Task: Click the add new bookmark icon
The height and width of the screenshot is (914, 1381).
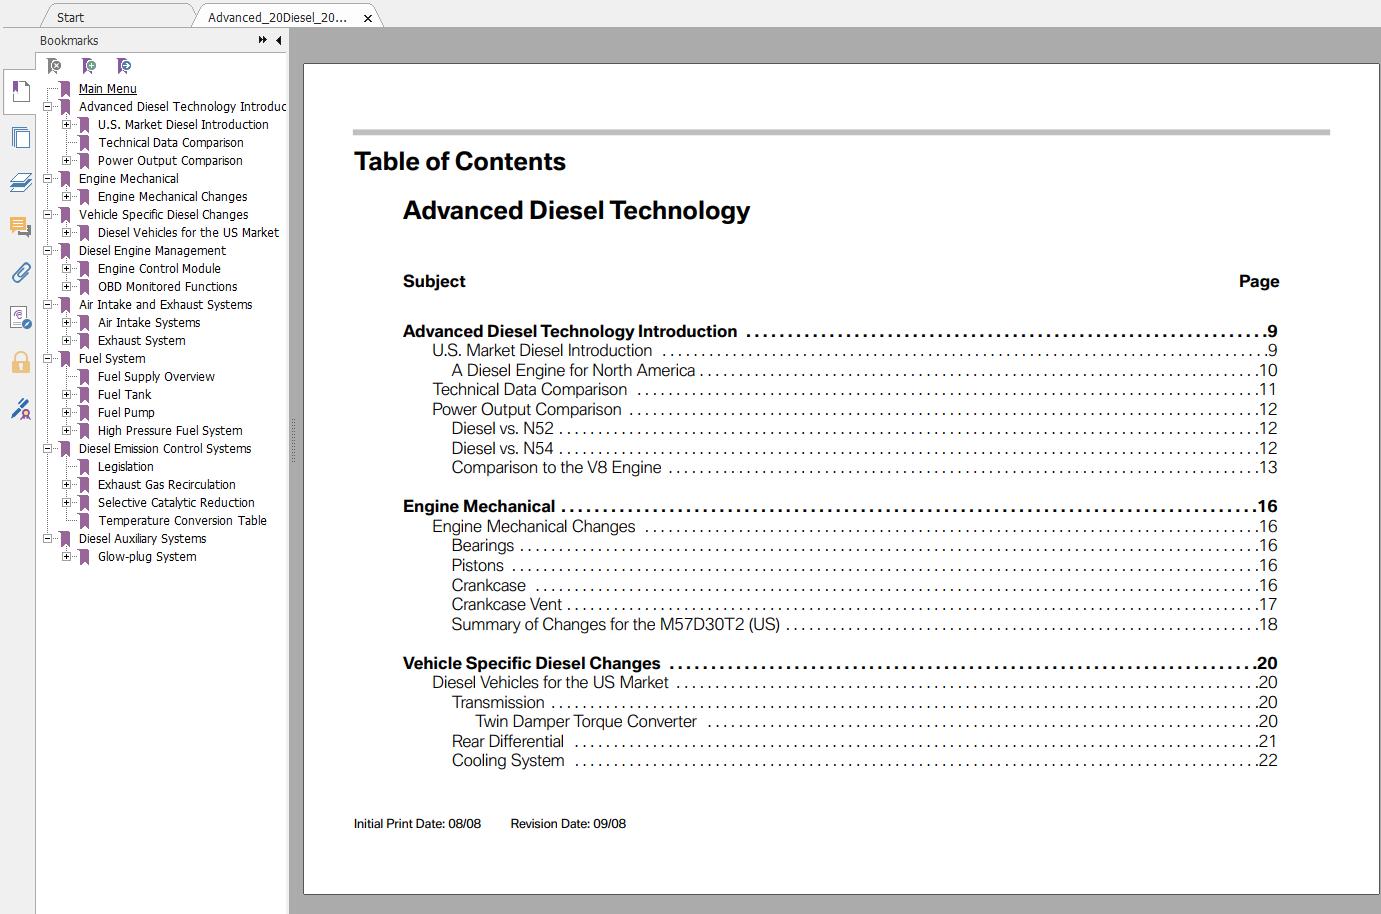Action: (x=89, y=66)
